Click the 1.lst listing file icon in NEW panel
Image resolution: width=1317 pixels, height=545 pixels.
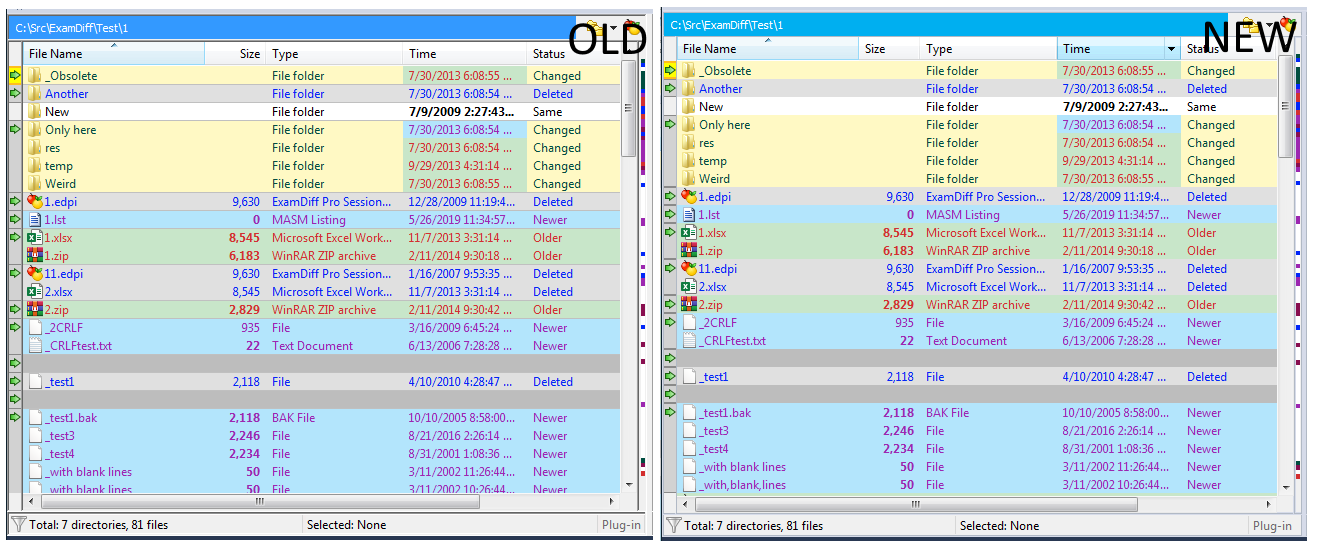689,215
